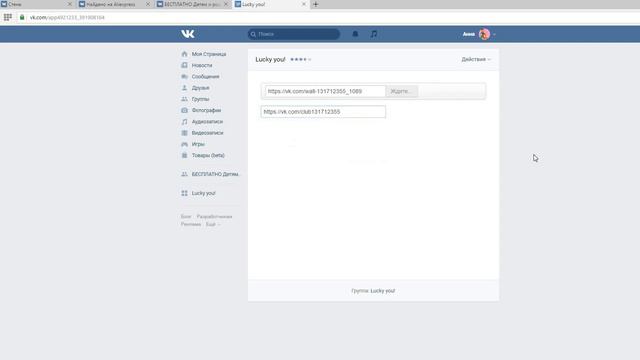The width and height of the screenshot is (640, 360).
Task: Click the Lucky you! app grid icon
Action: [184, 193]
